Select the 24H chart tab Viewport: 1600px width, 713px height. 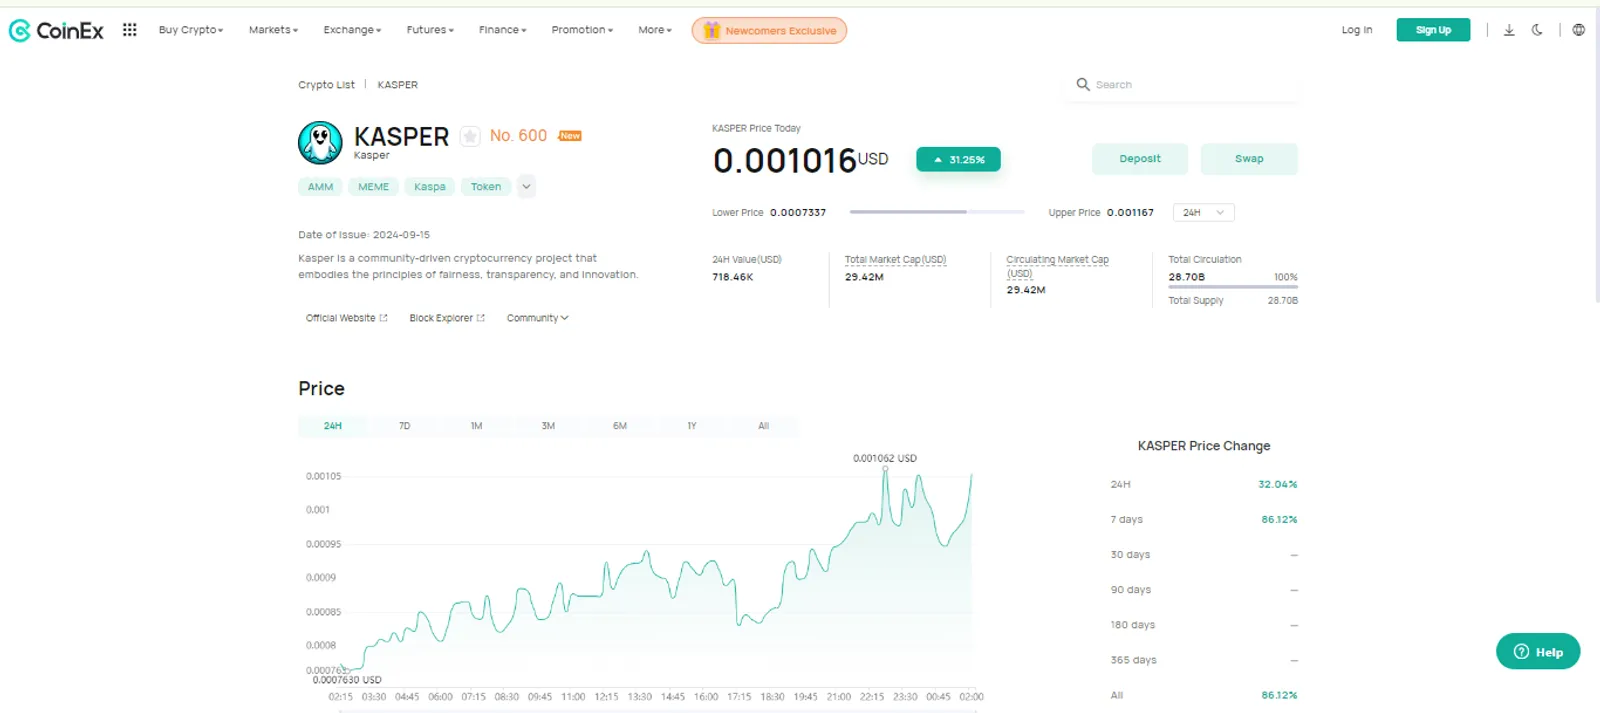[x=333, y=426]
